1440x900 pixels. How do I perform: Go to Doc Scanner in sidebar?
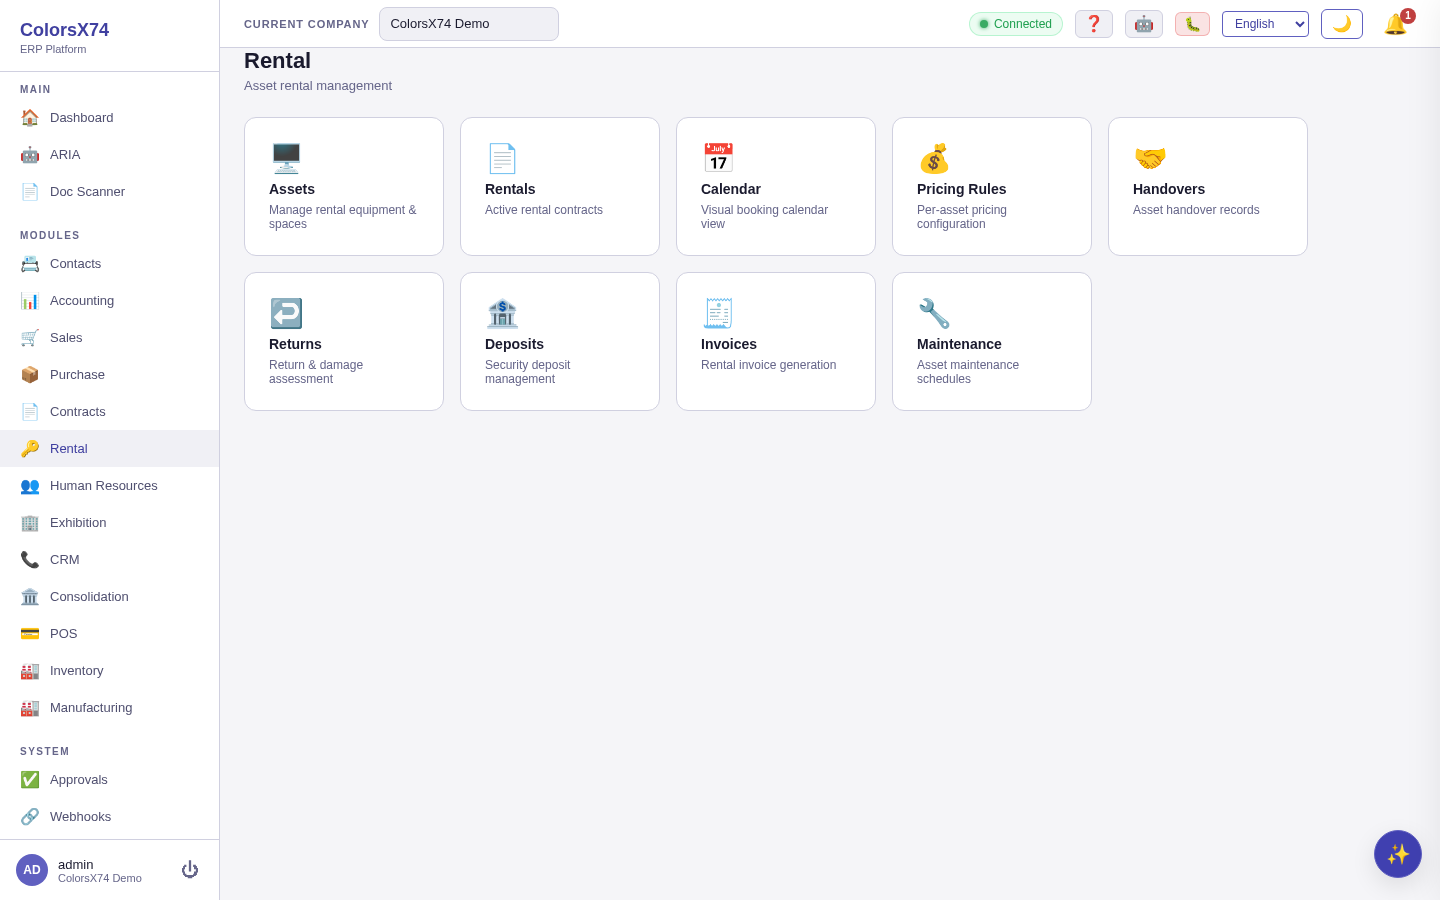110,191
